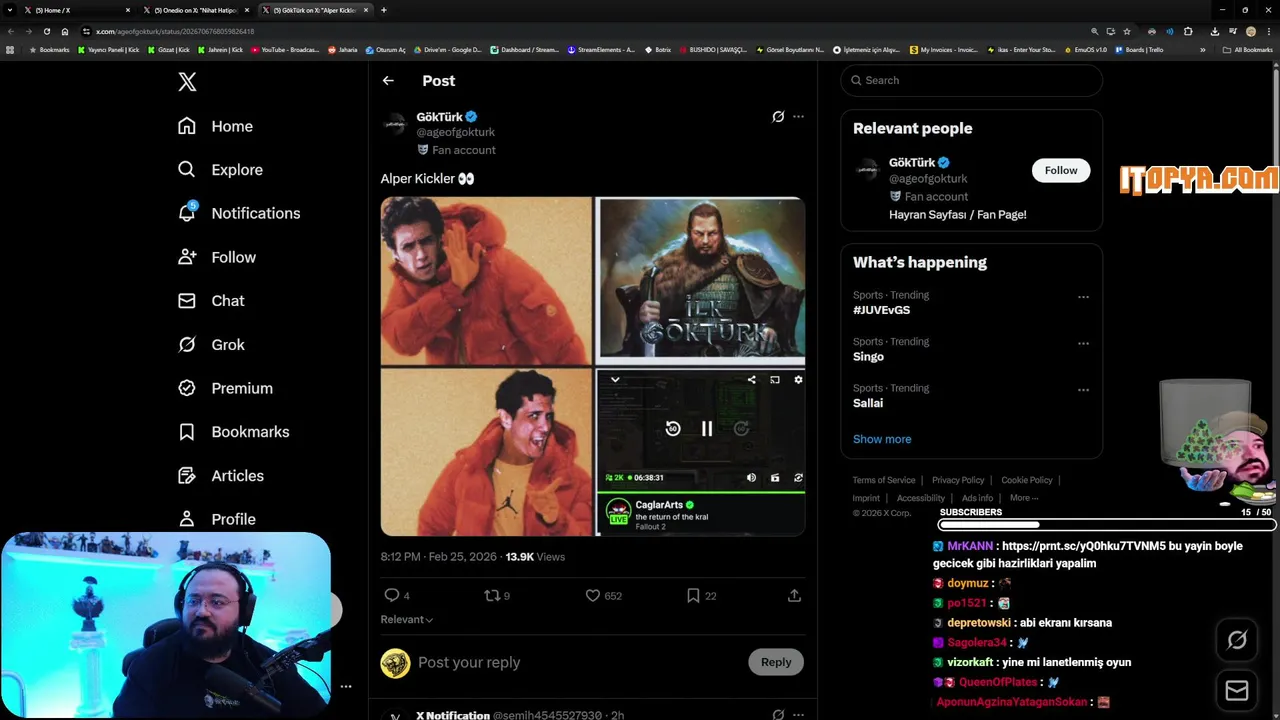Open the YouTube Broadcast bookmark

[285, 49]
